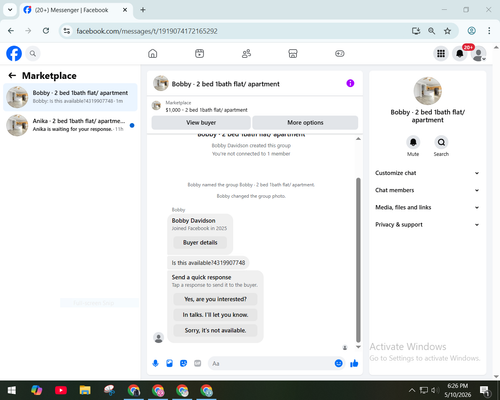Click the install app icon in address bar
Viewport: 500px width, 400px height.
click(416, 31)
